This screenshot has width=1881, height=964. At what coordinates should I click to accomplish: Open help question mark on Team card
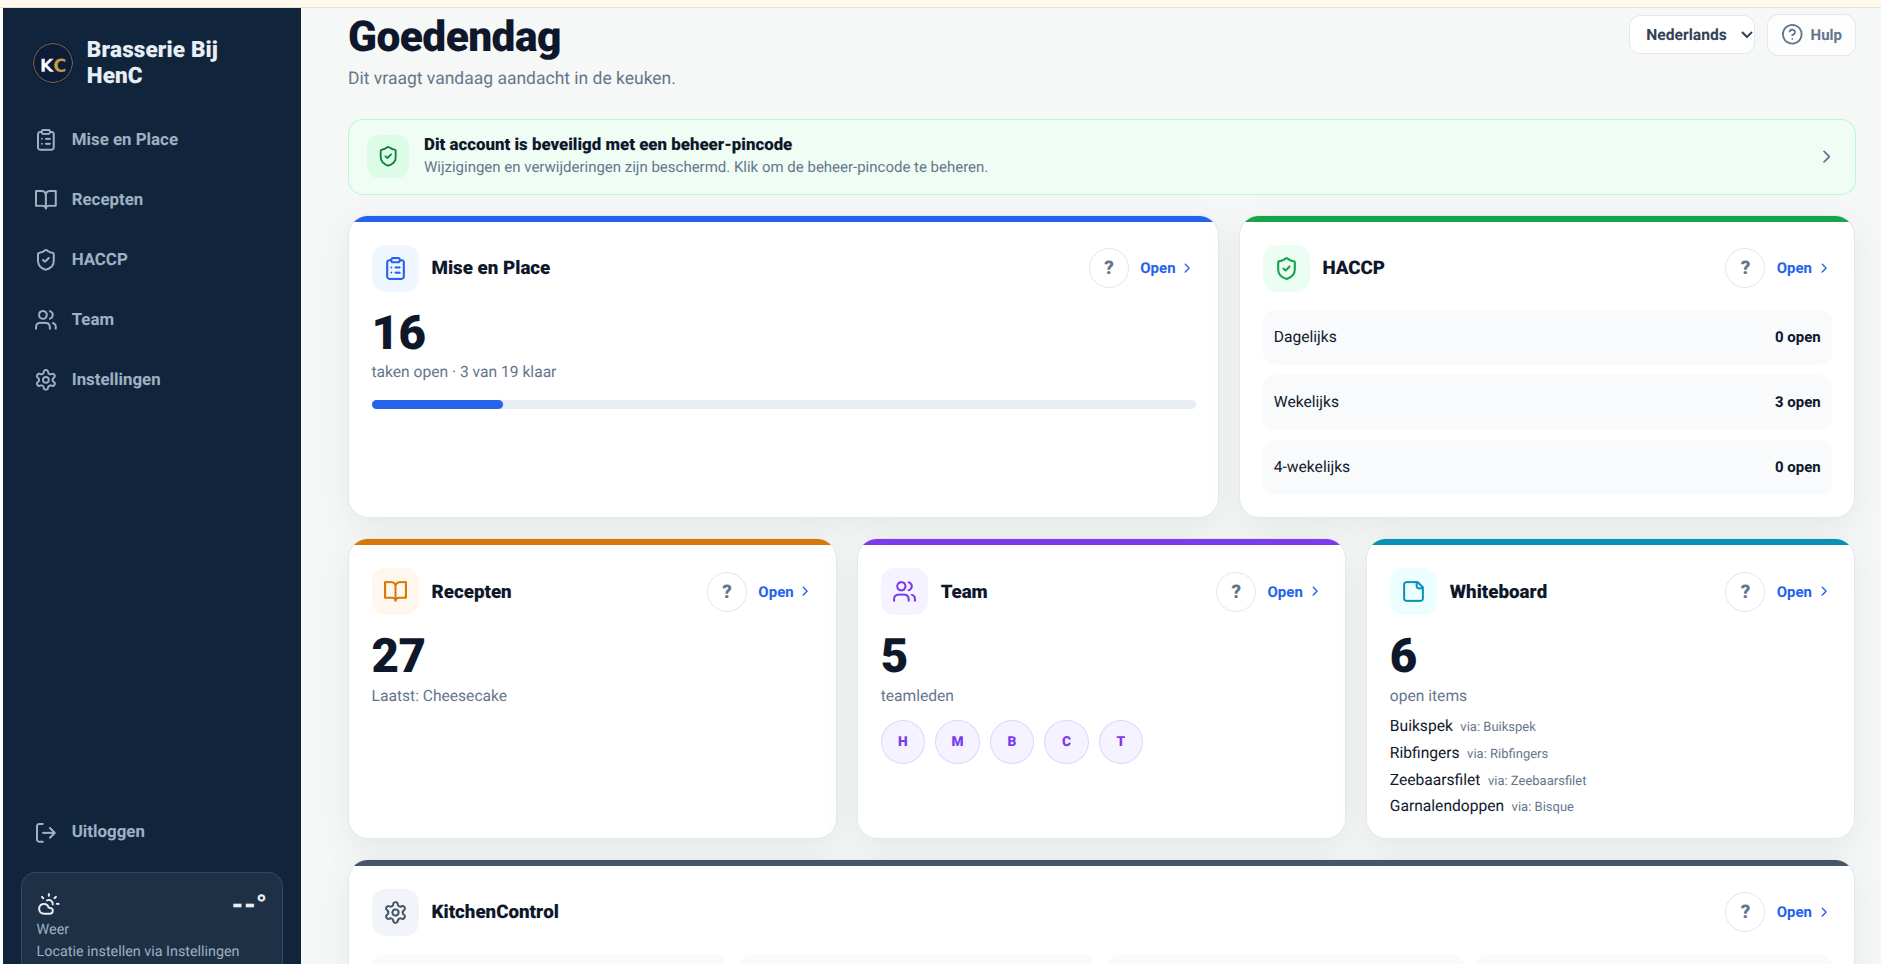pyautogui.click(x=1236, y=591)
